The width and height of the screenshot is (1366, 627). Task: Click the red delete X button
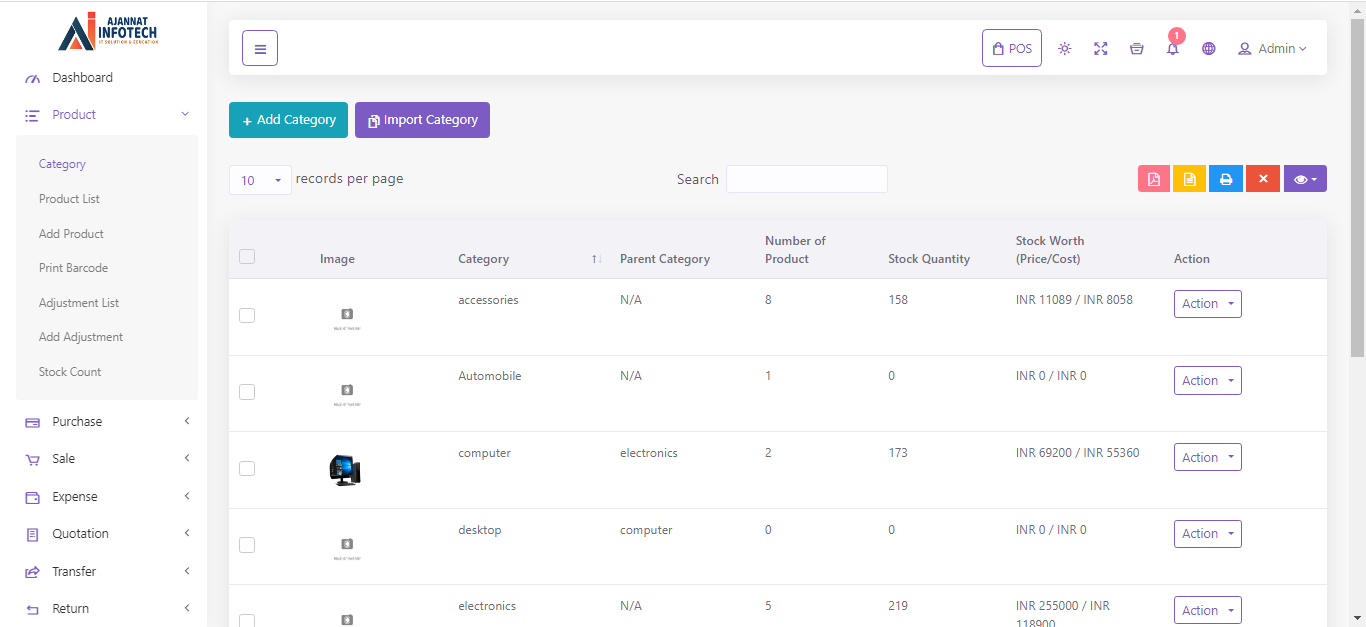1262,179
